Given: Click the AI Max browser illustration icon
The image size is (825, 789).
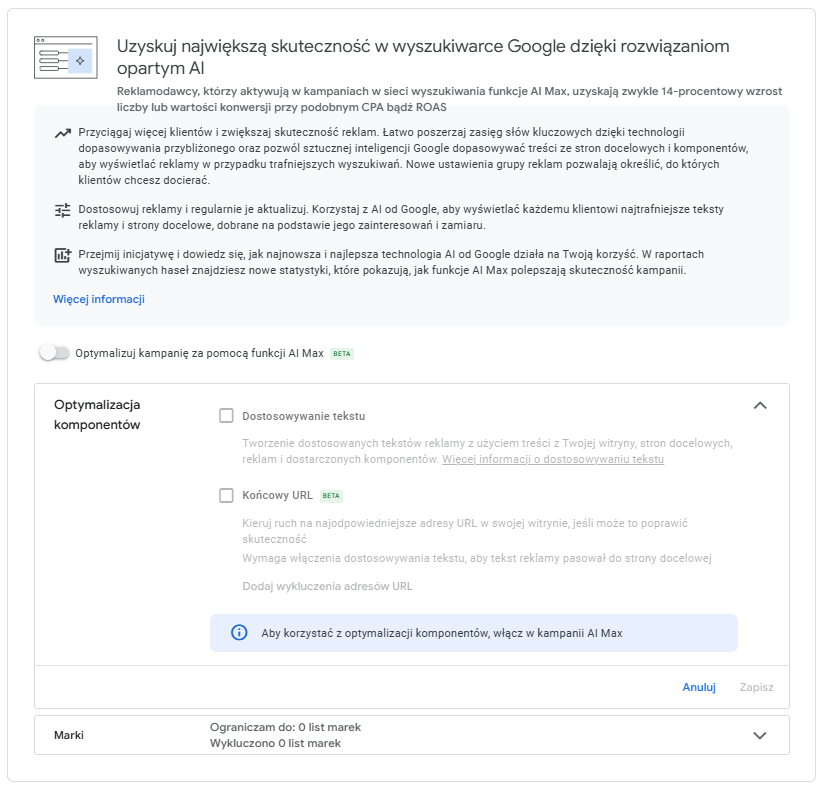Looking at the screenshot, I should click(66, 58).
